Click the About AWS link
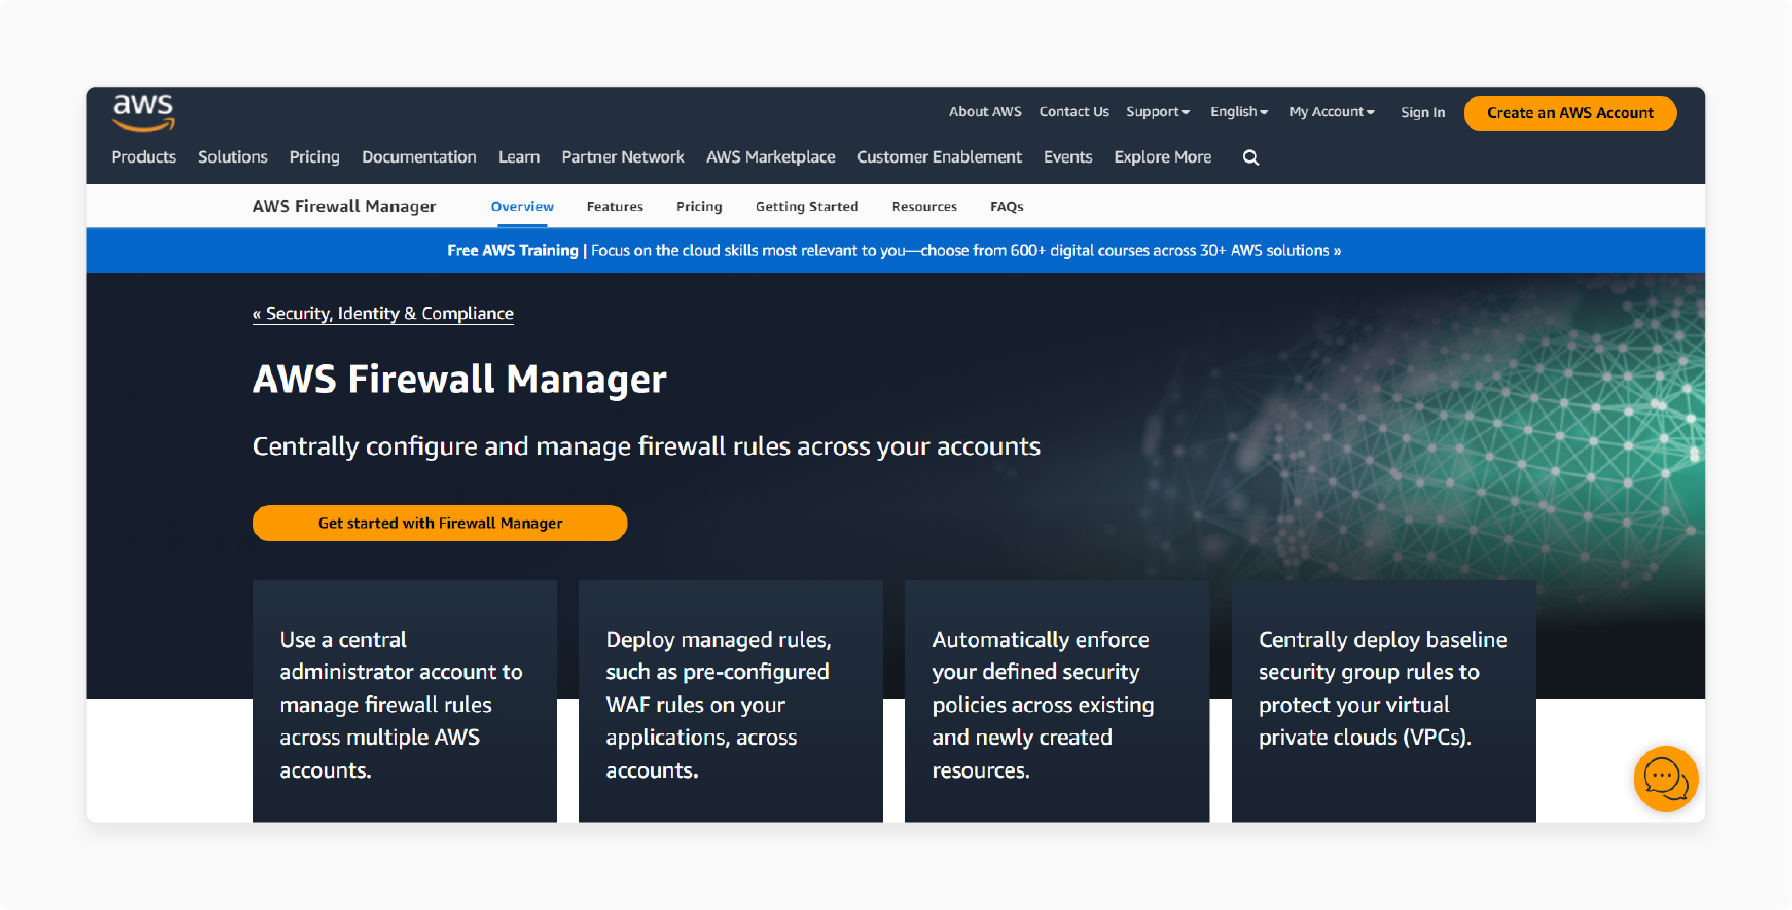 coord(985,112)
